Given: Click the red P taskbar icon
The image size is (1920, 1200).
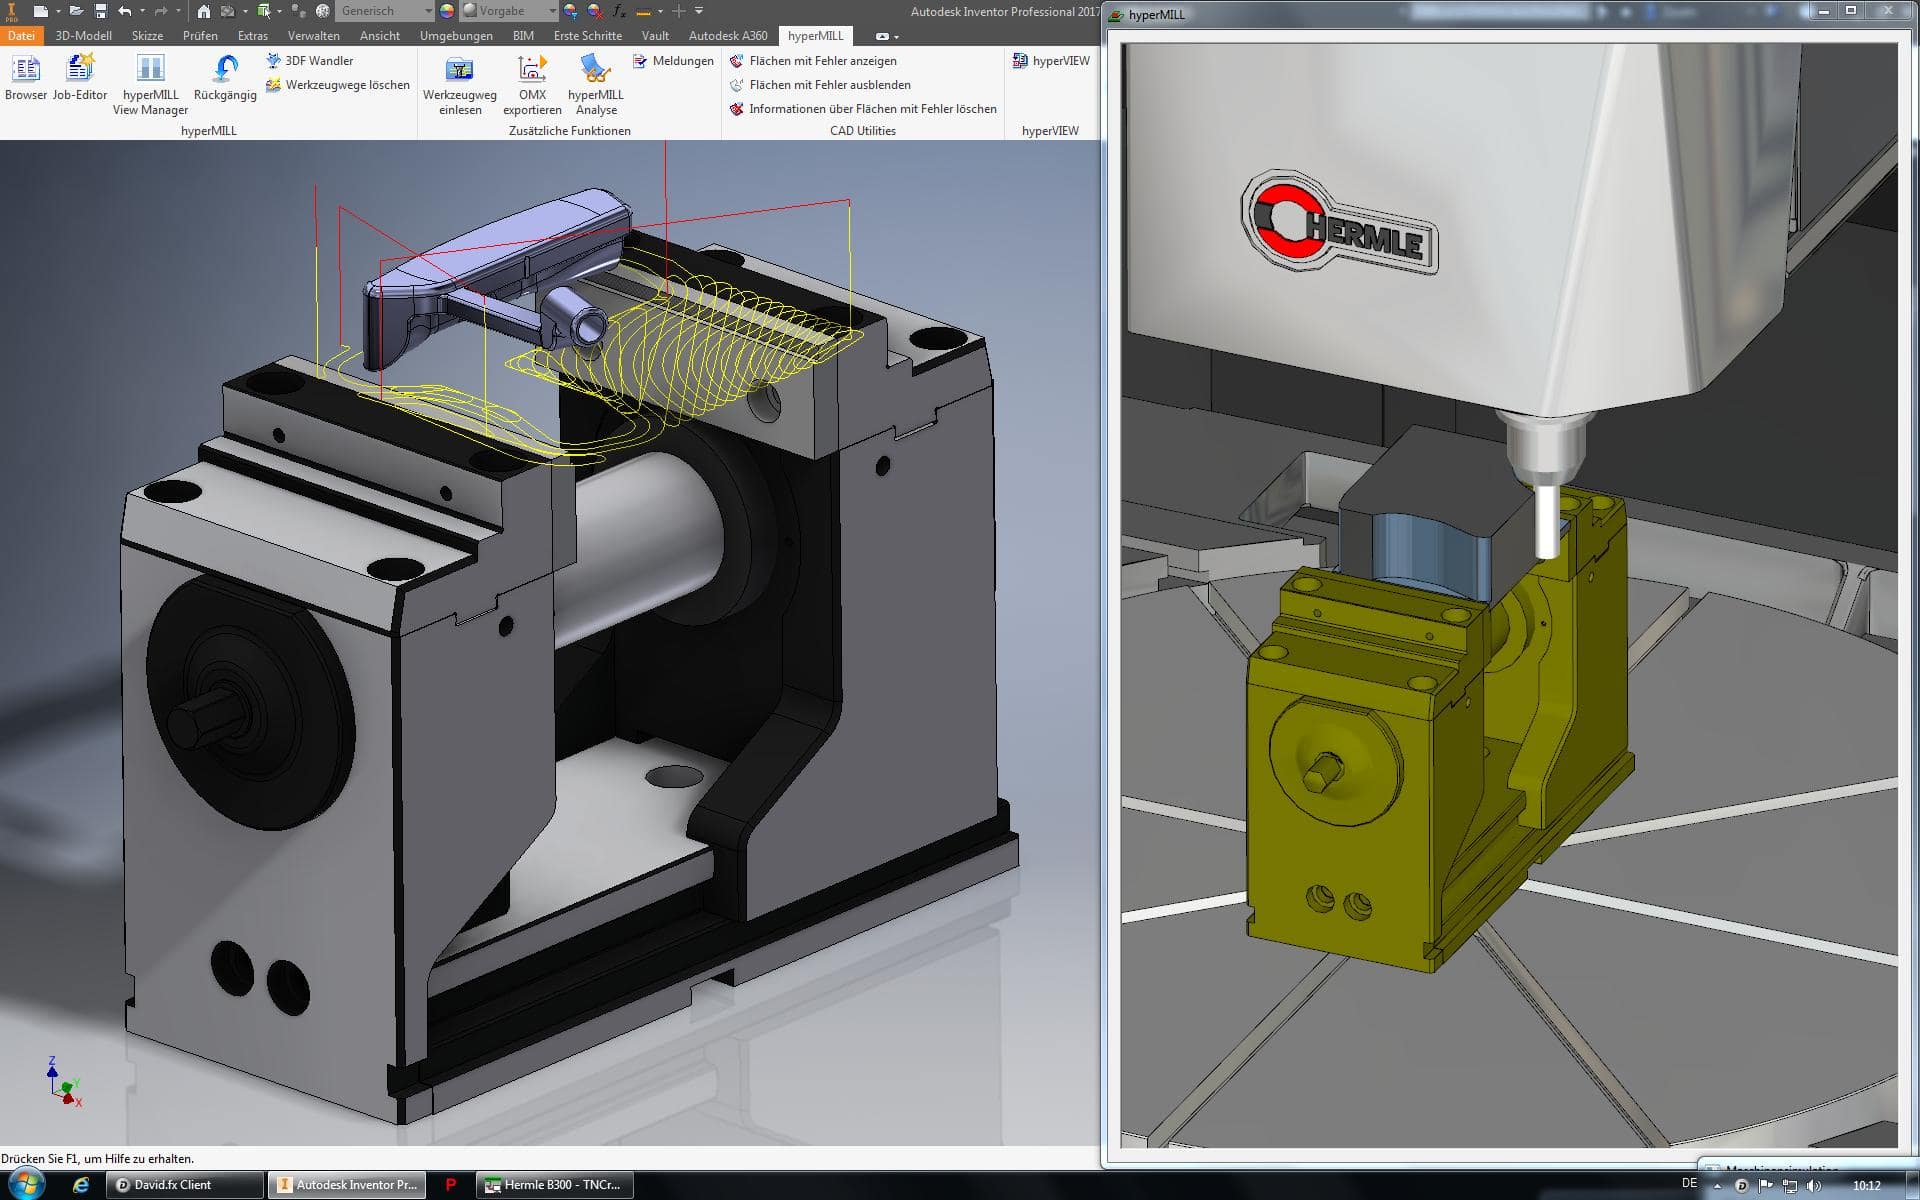Looking at the screenshot, I should 450,1185.
